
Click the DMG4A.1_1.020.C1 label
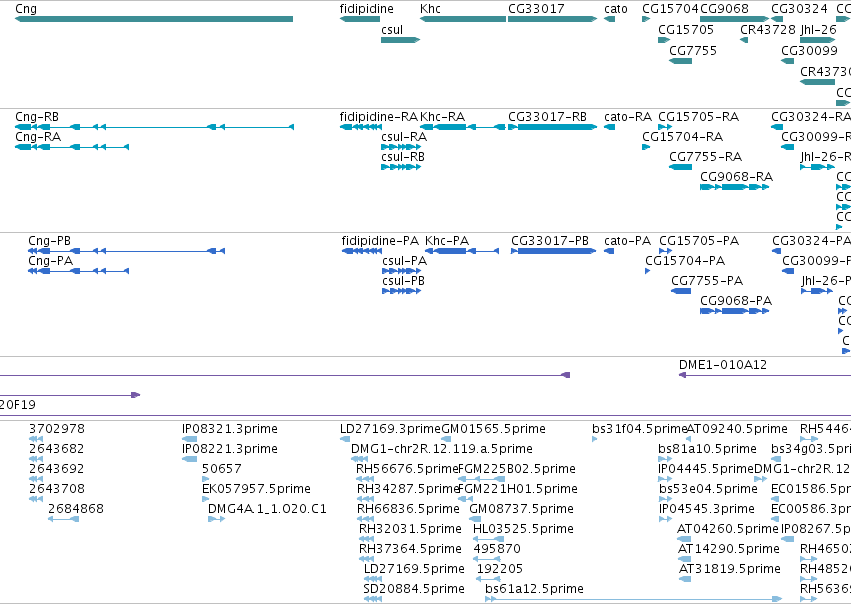tap(267, 509)
